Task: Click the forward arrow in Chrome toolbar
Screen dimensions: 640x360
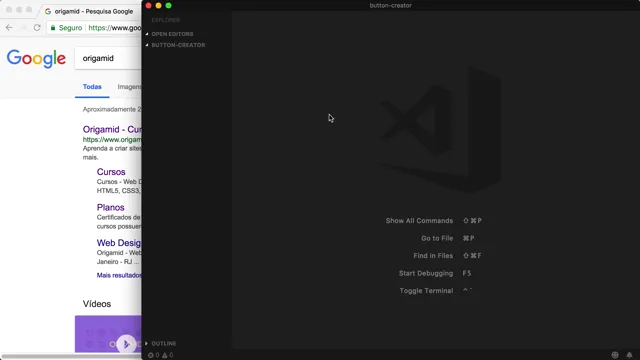Action: 23,27
